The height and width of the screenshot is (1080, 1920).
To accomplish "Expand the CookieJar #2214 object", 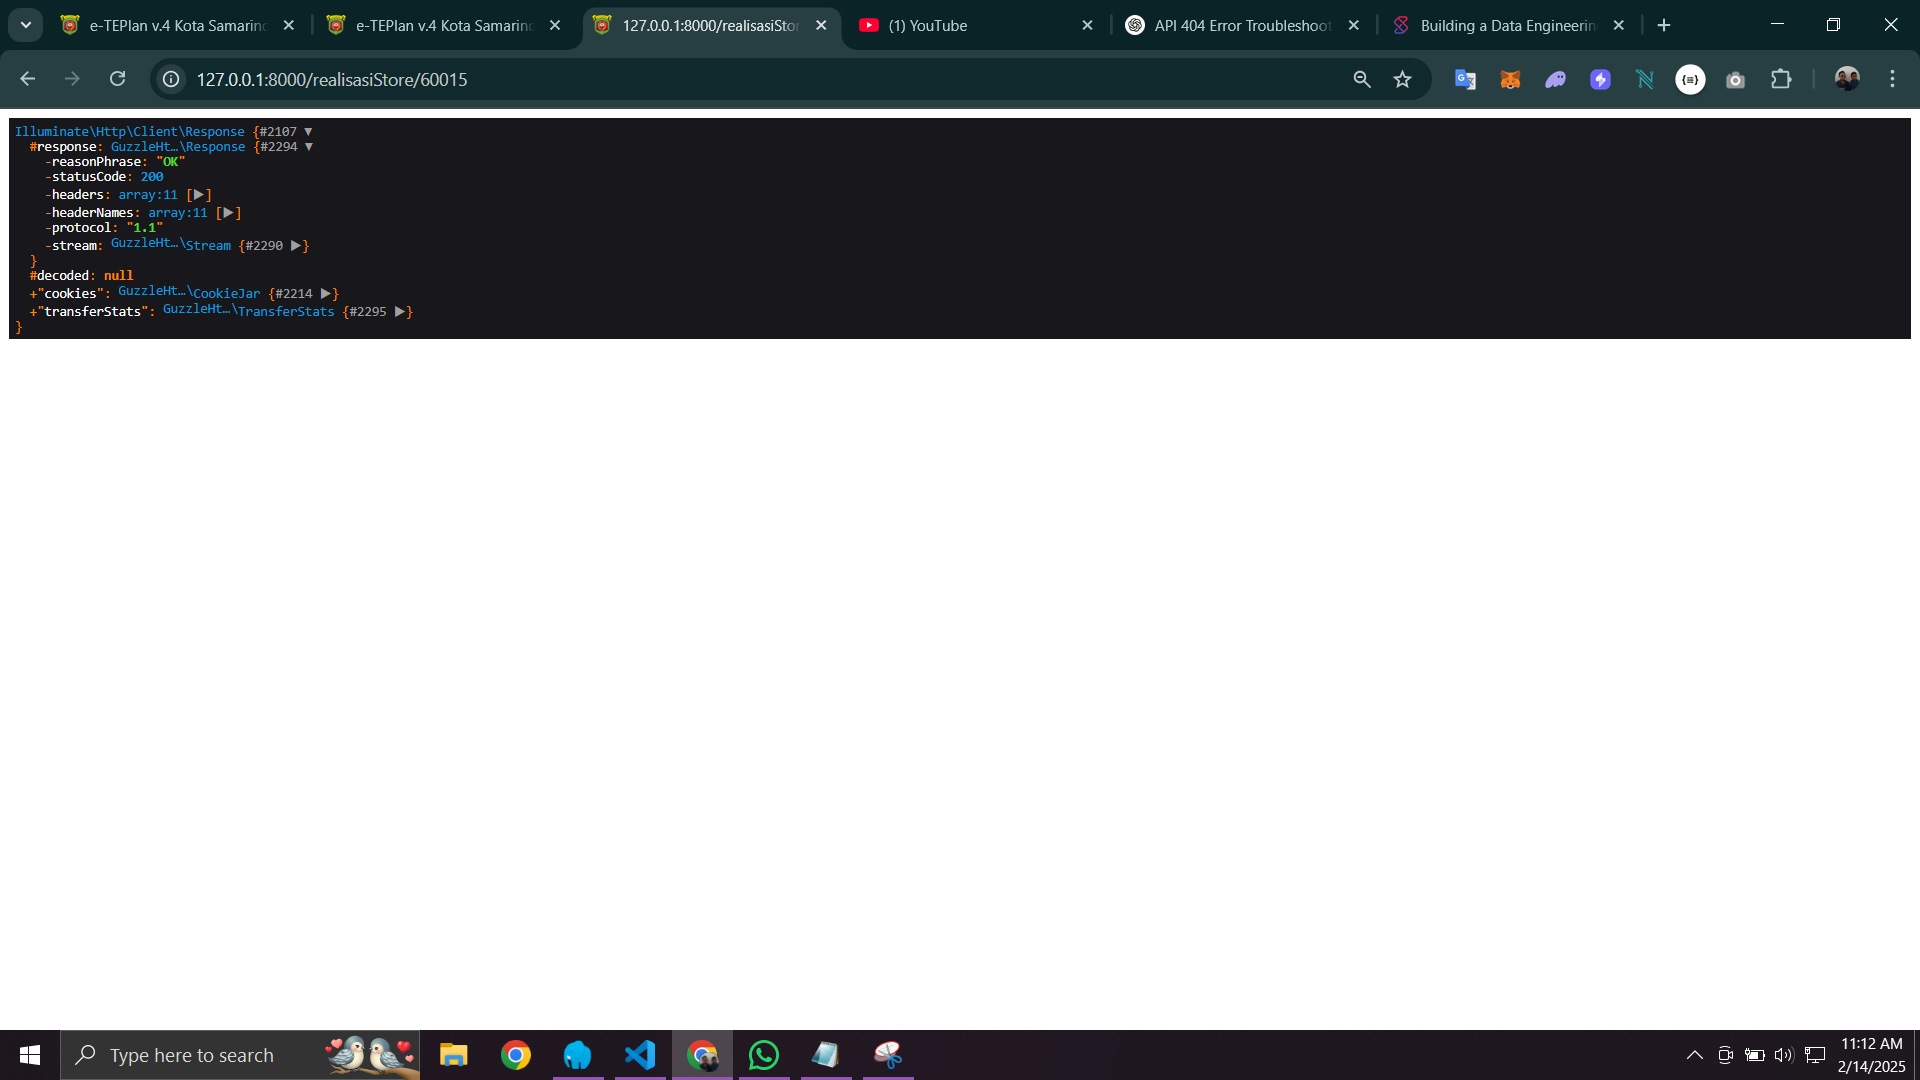I will click(x=325, y=294).
